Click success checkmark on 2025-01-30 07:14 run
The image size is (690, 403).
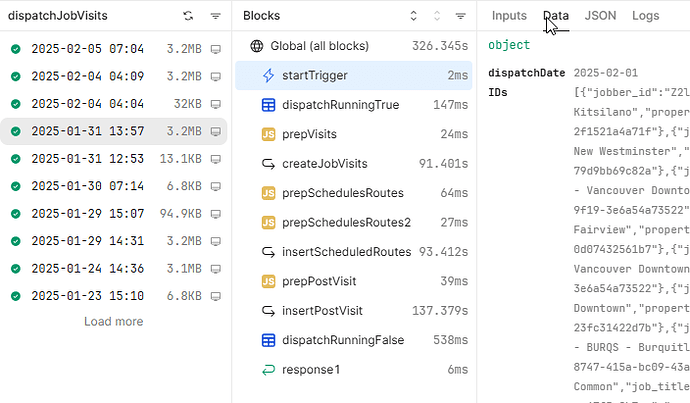[16, 186]
